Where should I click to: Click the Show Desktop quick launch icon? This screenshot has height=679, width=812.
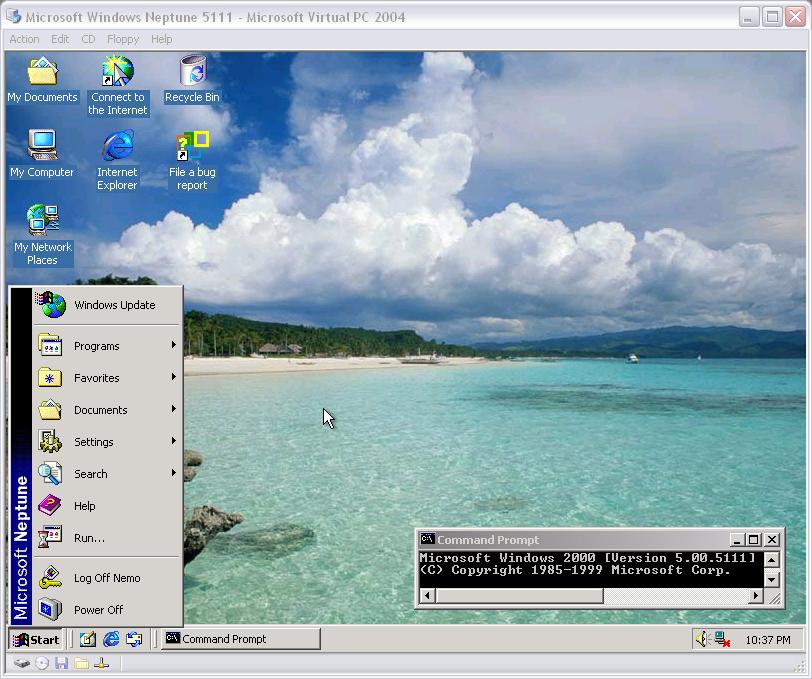pos(88,639)
